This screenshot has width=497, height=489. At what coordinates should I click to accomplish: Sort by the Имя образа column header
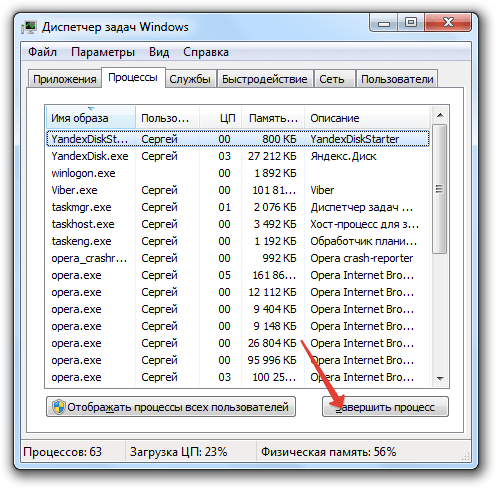pos(91,118)
